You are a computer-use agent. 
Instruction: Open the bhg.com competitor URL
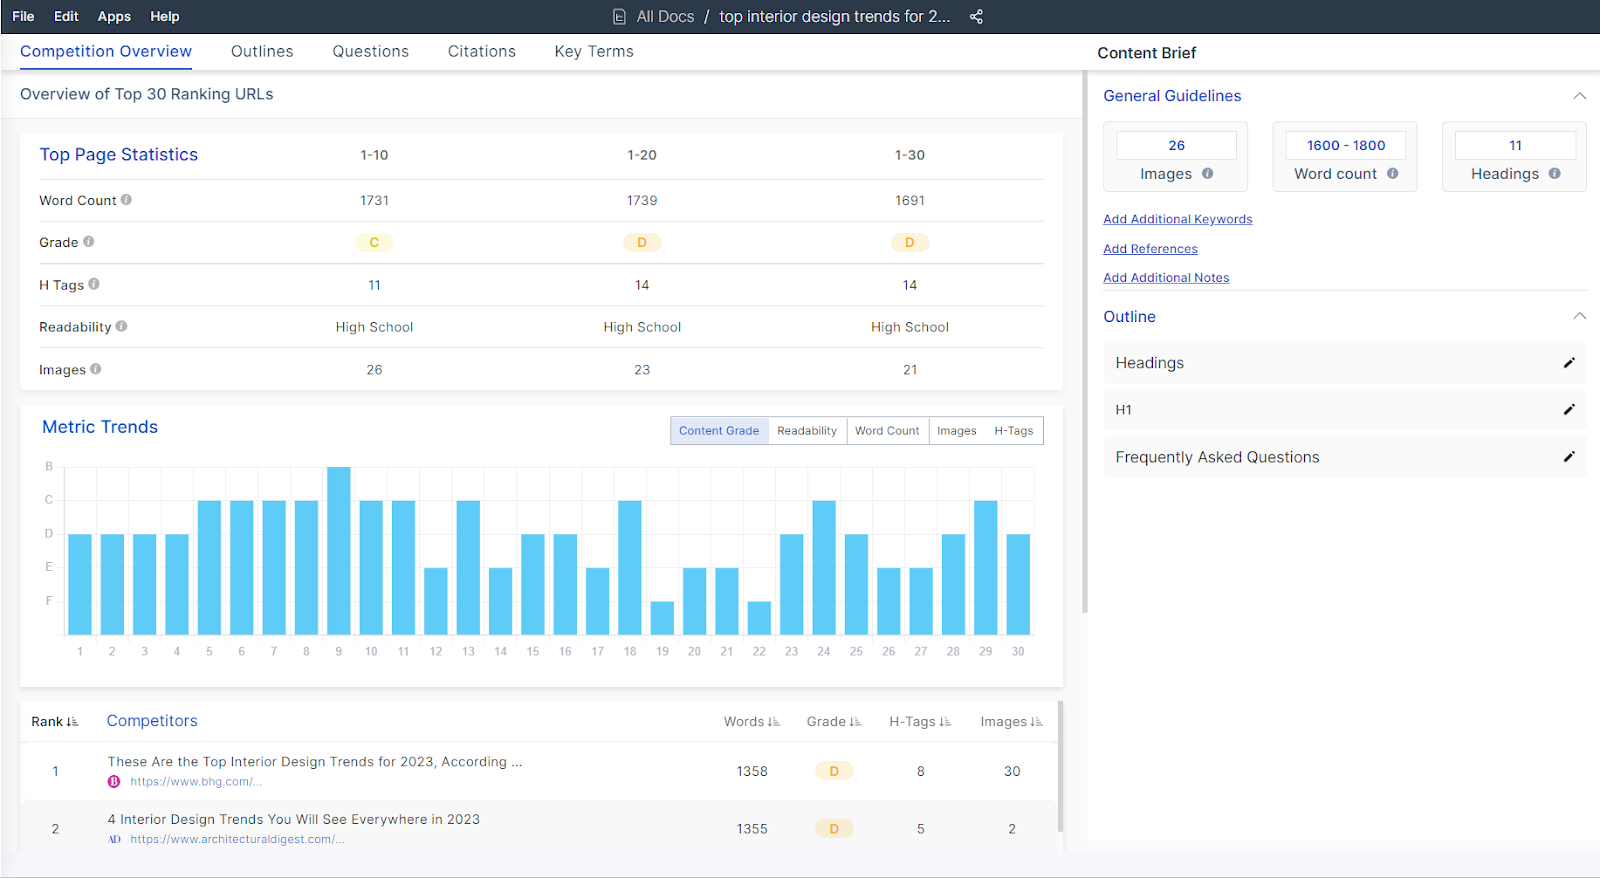coord(195,782)
